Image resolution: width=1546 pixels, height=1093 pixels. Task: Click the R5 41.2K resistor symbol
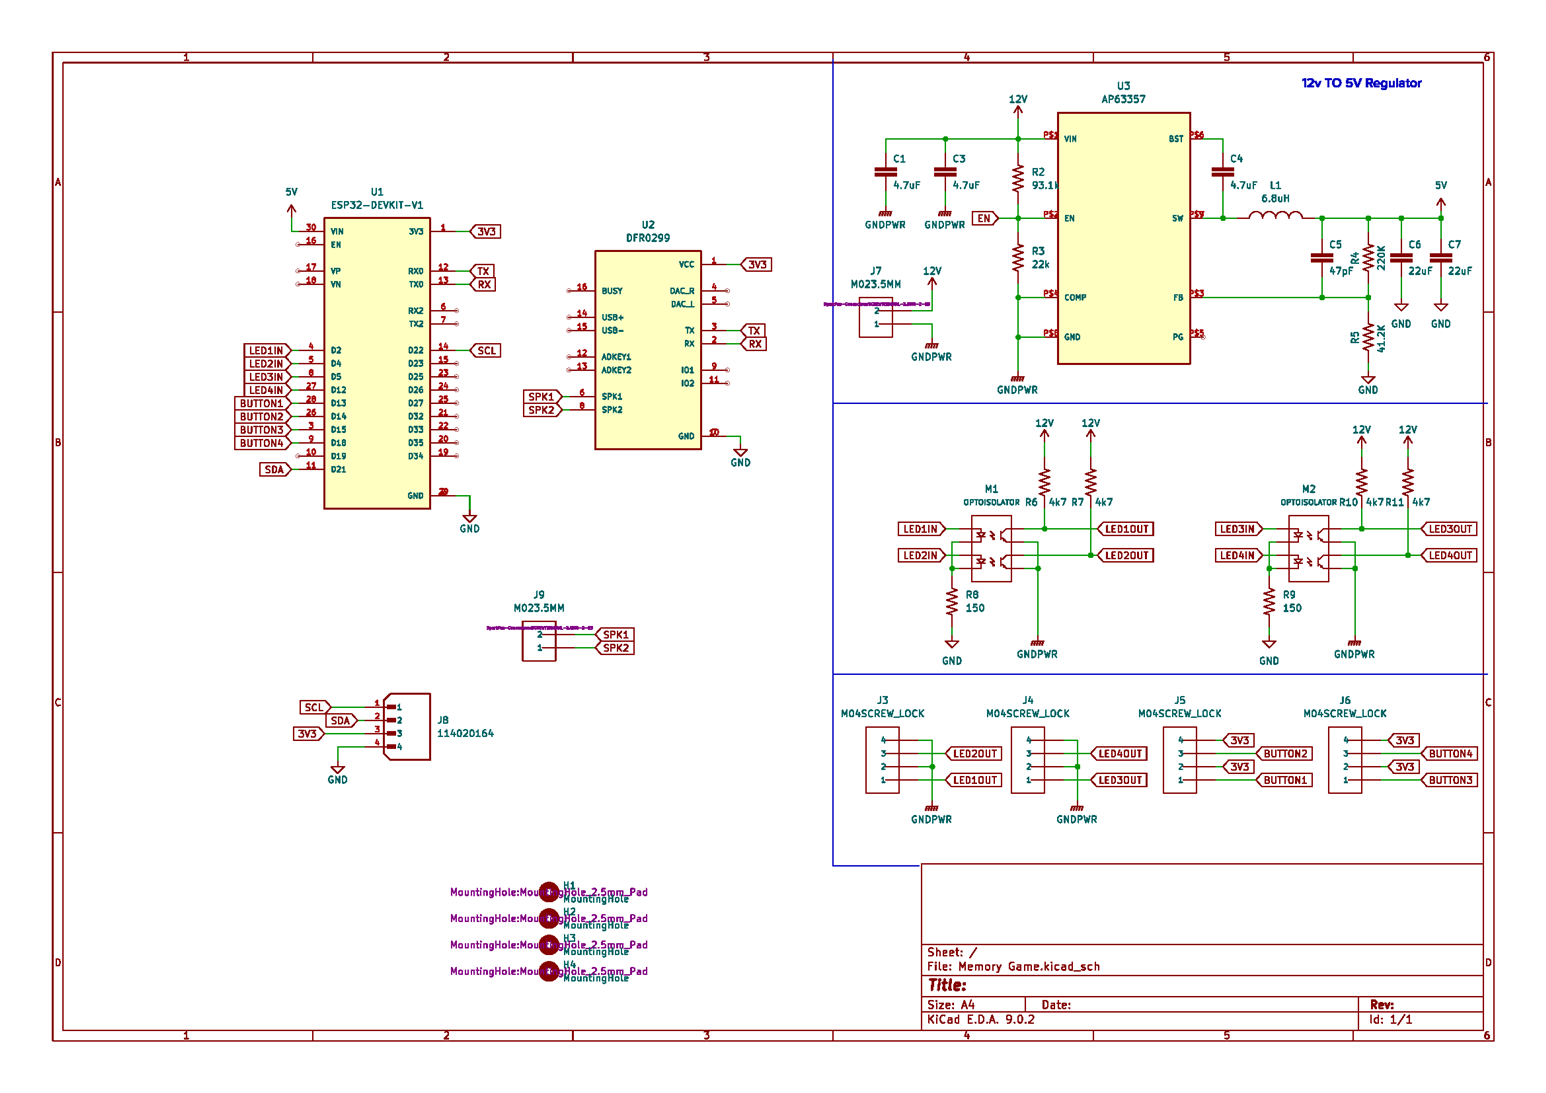tap(1367, 338)
